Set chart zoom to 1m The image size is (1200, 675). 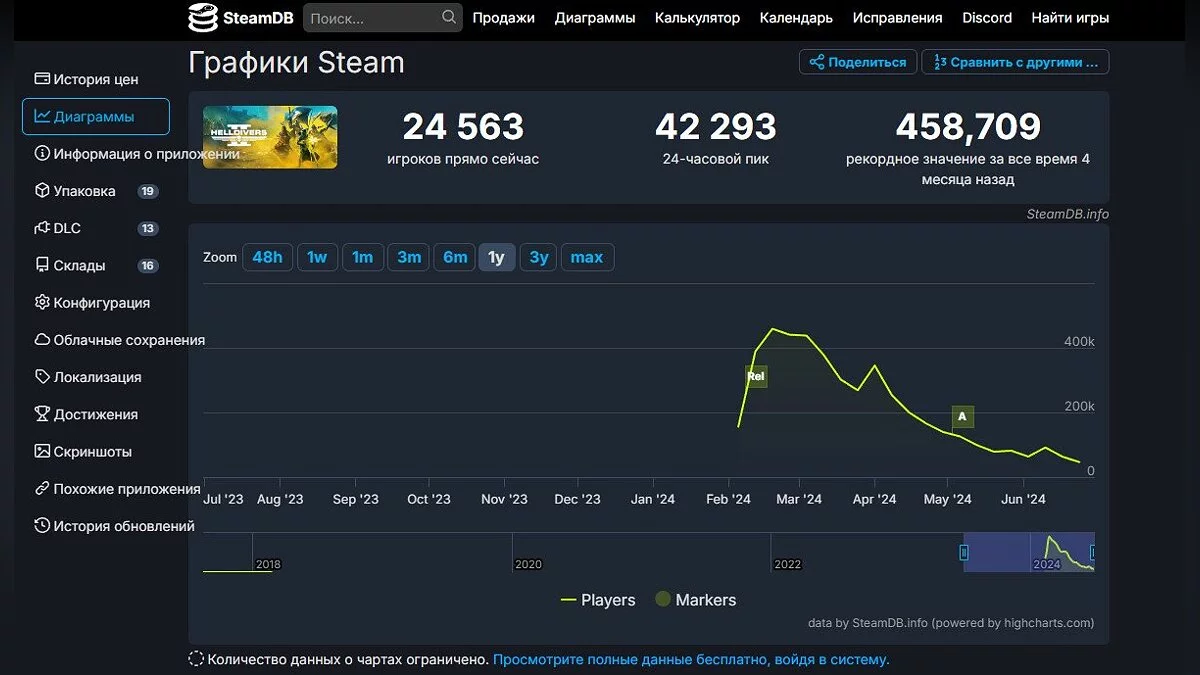click(363, 257)
